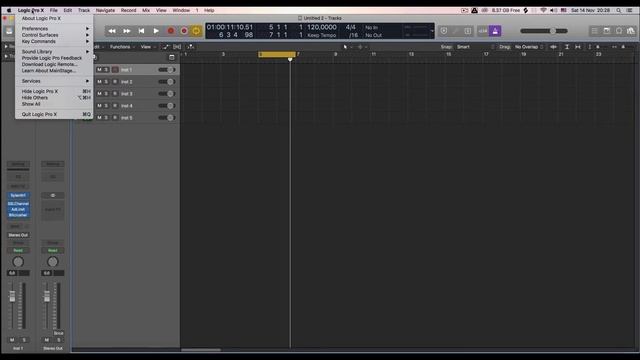Open the LCD display mode dropdown arrow
This screenshot has height=360, width=640.
432,31
